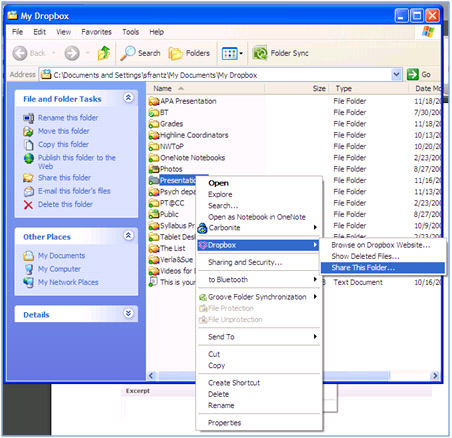Click the Back arrow icon
The image size is (452, 438).
coord(20,53)
